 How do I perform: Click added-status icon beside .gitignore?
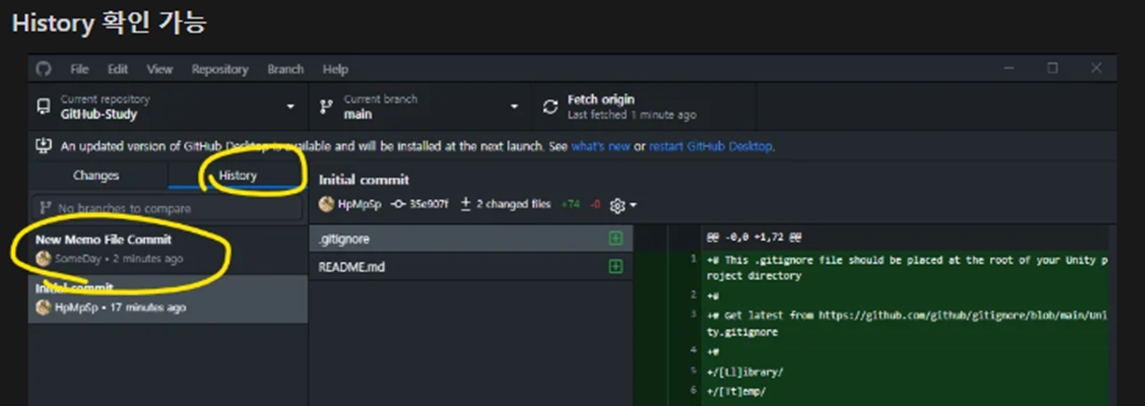tap(616, 240)
